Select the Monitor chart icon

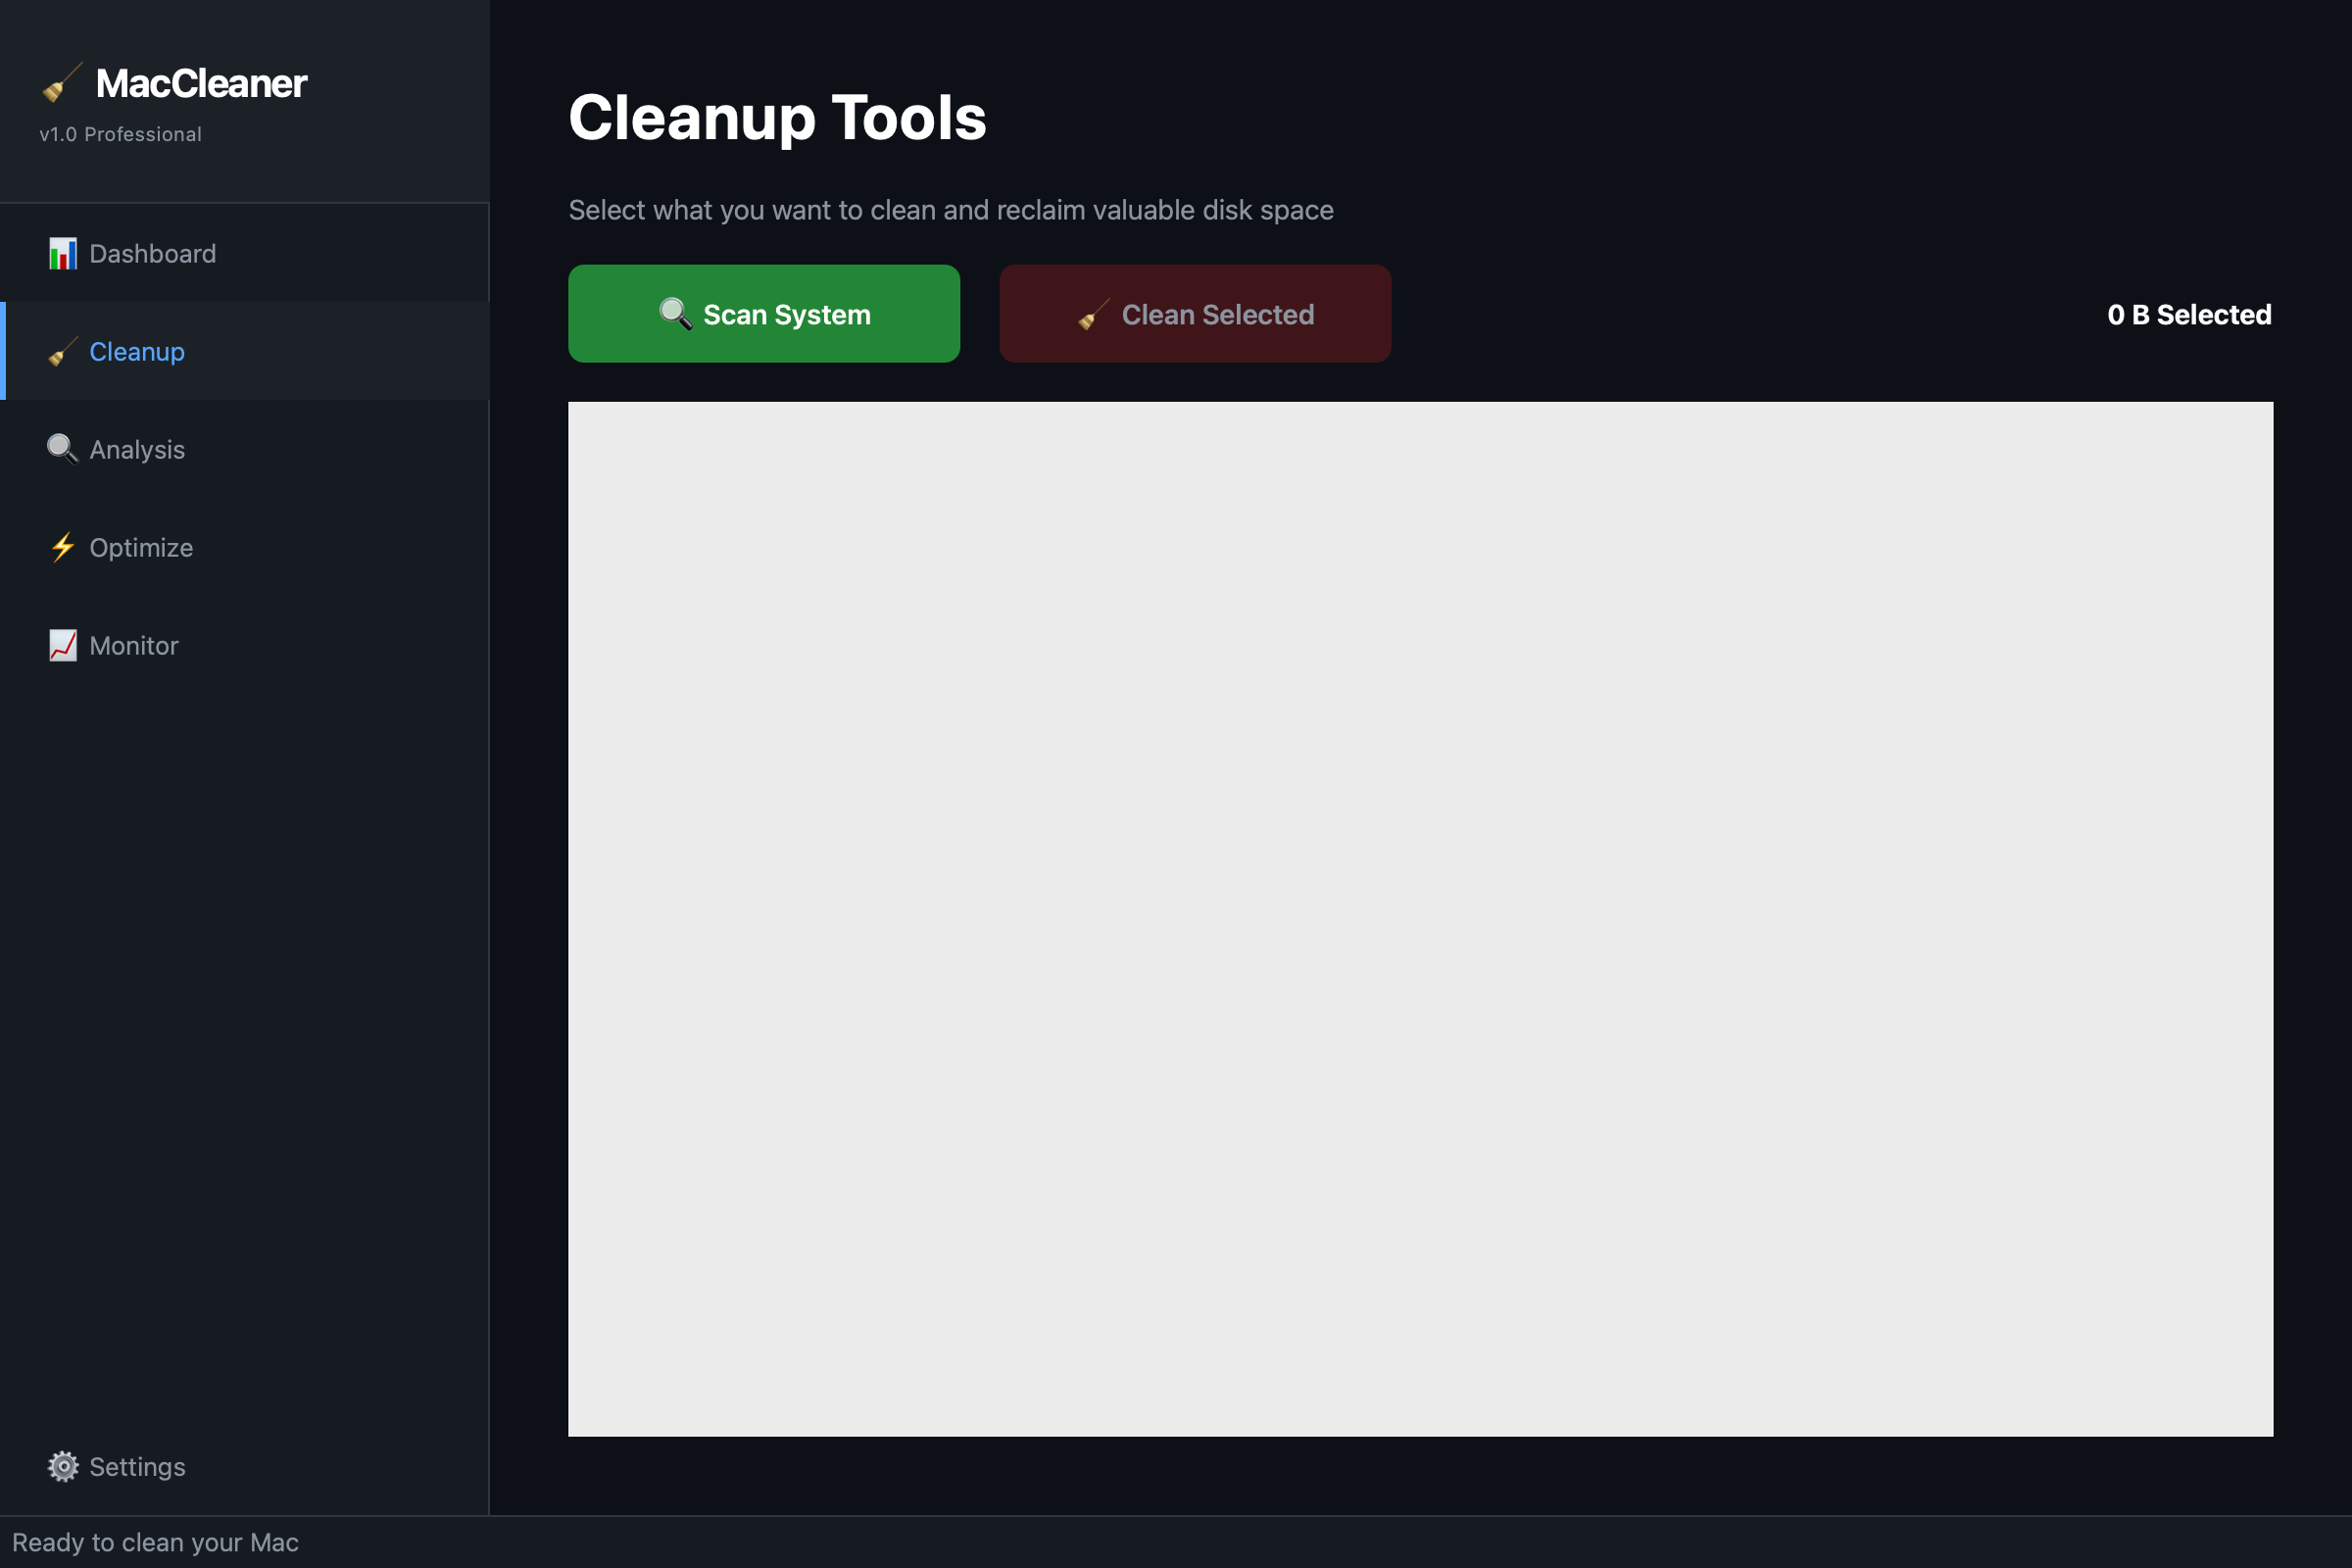click(x=61, y=645)
